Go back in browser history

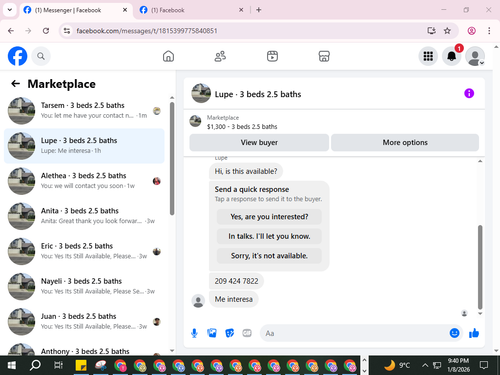11,31
